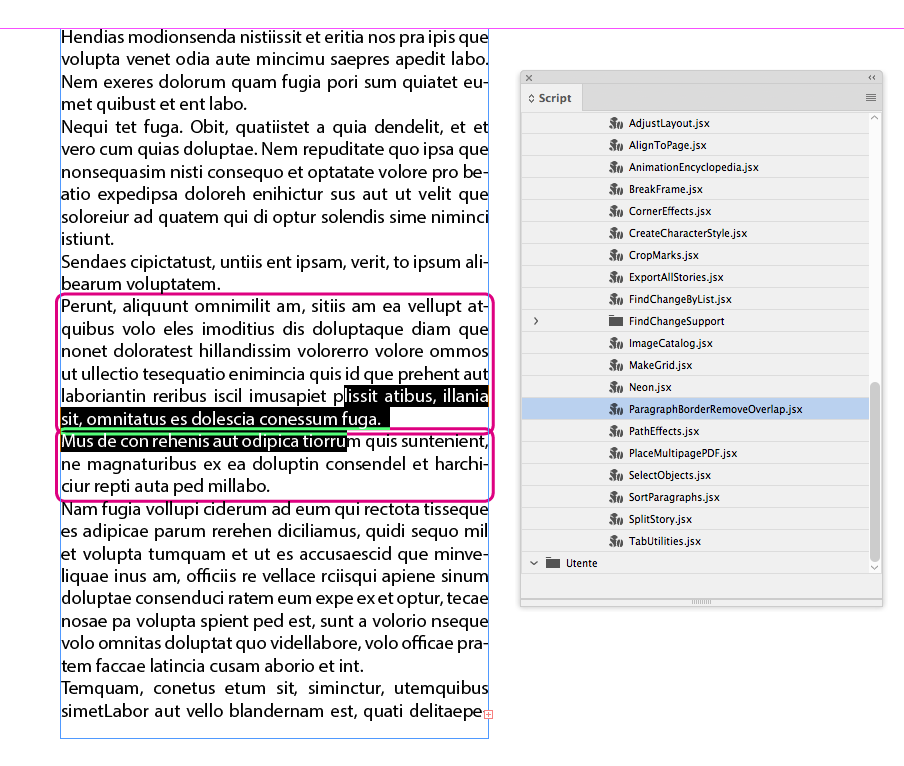The height and width of the screenshot is (766, 904).
Task: Select ParagraphBorderRemoveOverlap.jsx in the list
Action: click(715, 409)
